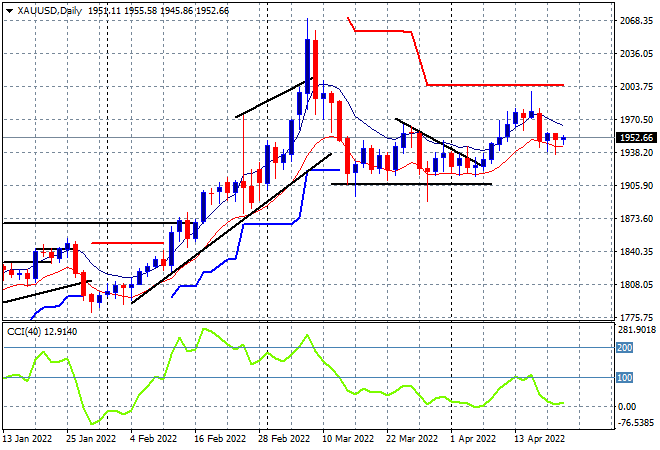Select the CCI(40) 12.9140 indicator label
The image size is (660, 450).
tap(42, 332)
